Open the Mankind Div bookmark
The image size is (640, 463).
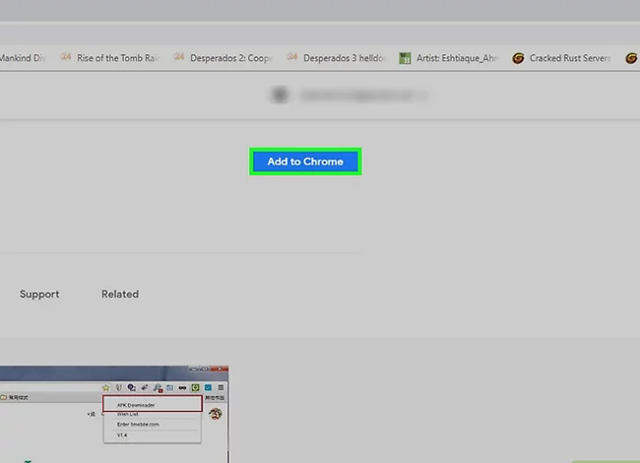click(x=22, y=58)
